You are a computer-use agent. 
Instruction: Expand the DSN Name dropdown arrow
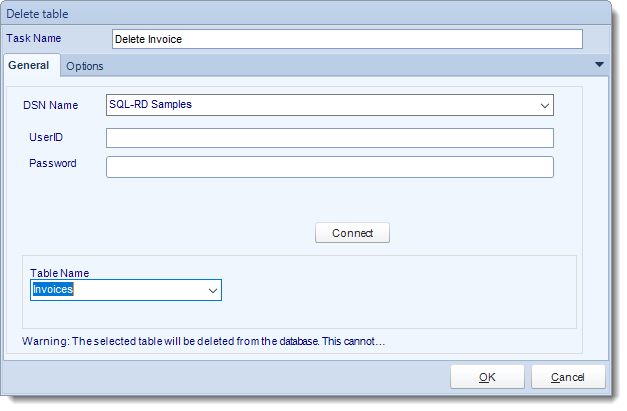click(544, 106)
